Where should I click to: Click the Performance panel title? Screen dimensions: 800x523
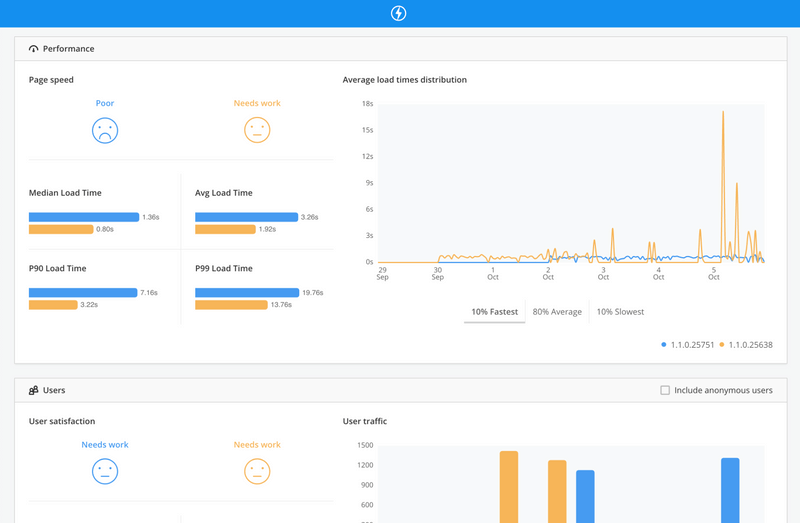tap(68, 49)
